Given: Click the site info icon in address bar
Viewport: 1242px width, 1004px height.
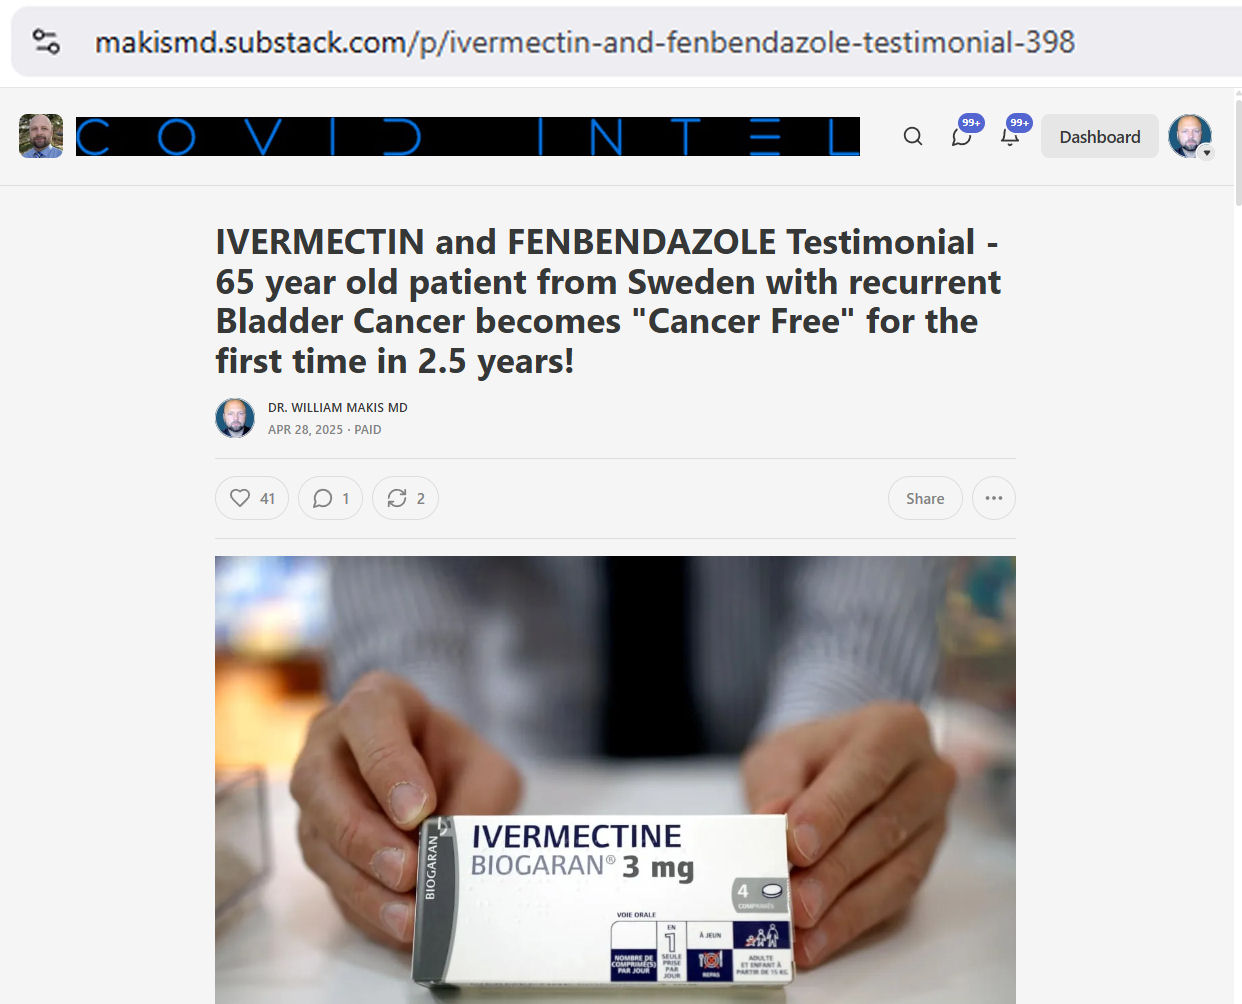Looking at the screenshot, I should tap(46, 41).
